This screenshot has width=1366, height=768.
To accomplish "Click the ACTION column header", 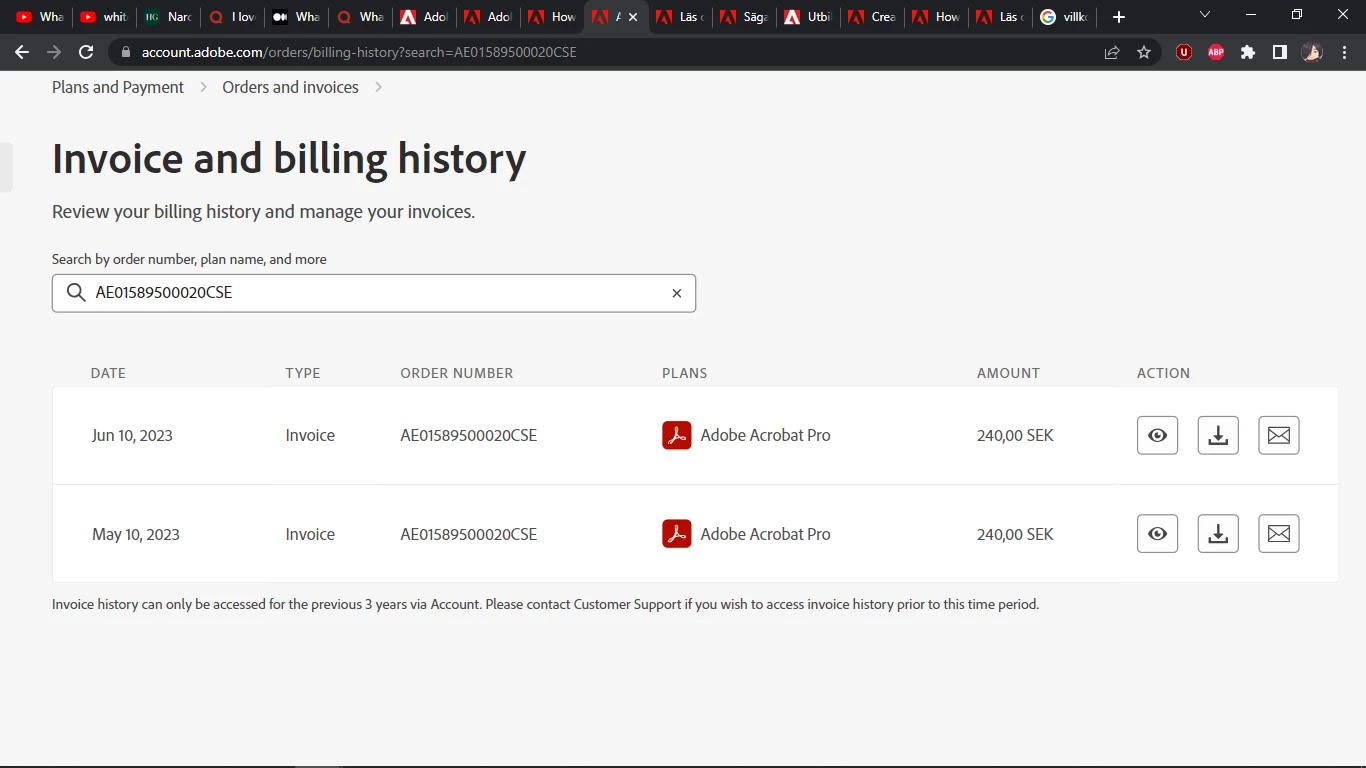I will point(1163,373).
